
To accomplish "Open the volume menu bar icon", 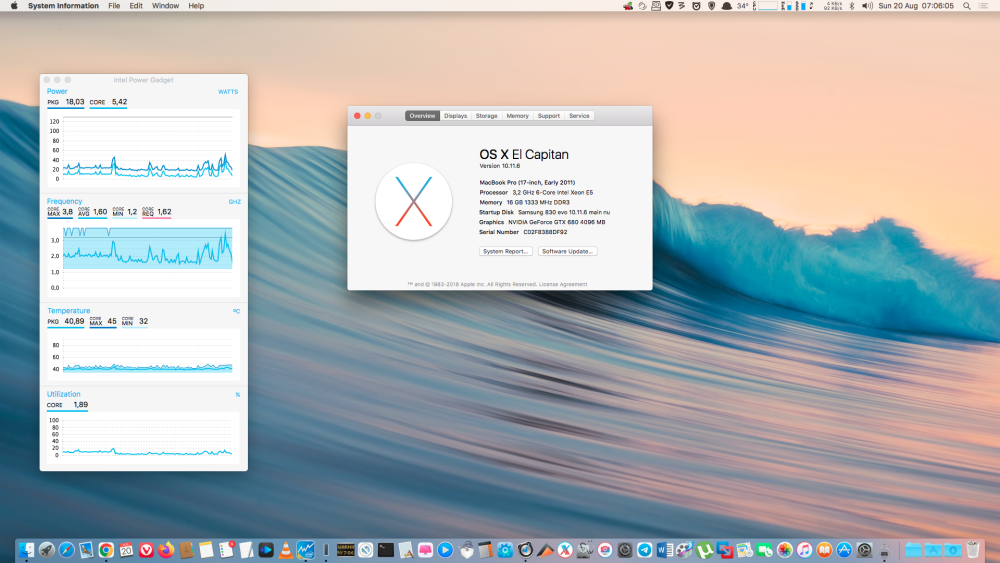I will click(867, 6).
